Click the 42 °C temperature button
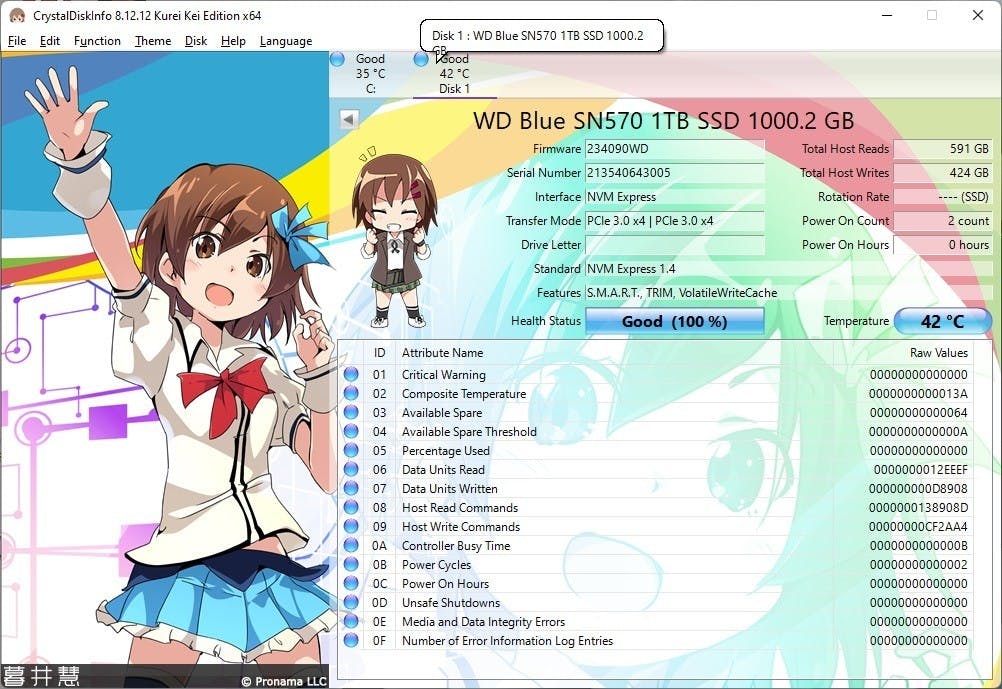The image size is (1002, 689). 942,321
